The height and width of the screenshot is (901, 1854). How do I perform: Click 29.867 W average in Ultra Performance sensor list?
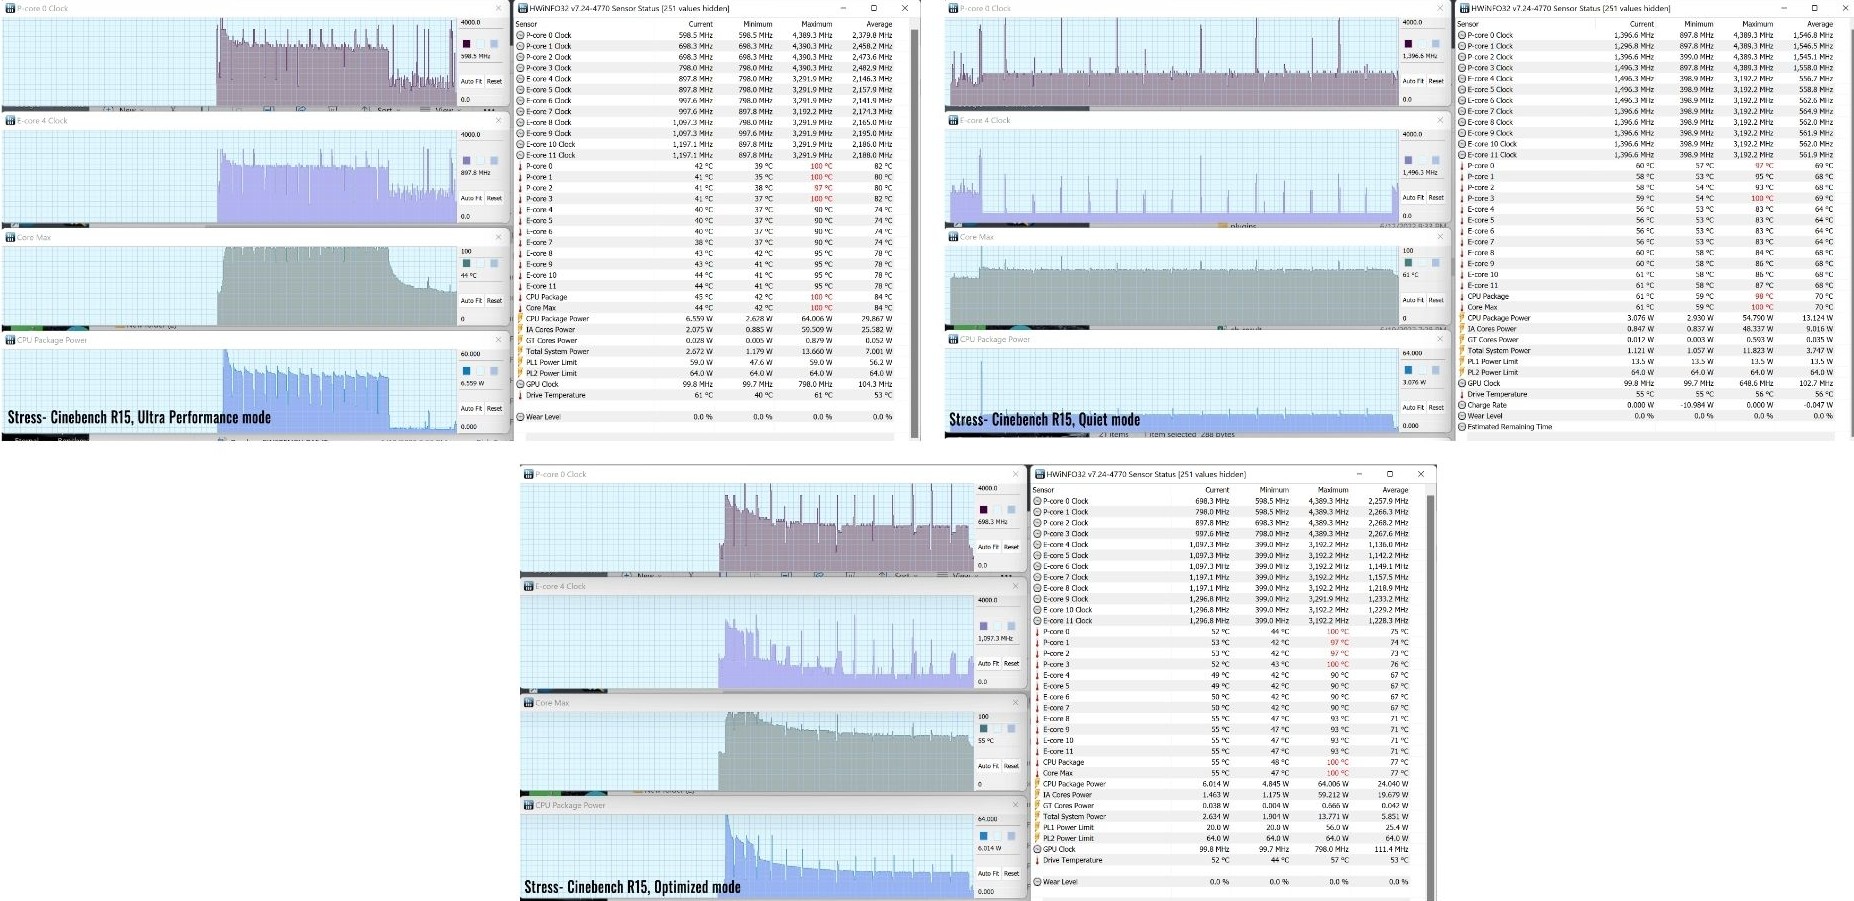(x=876, y=319)
